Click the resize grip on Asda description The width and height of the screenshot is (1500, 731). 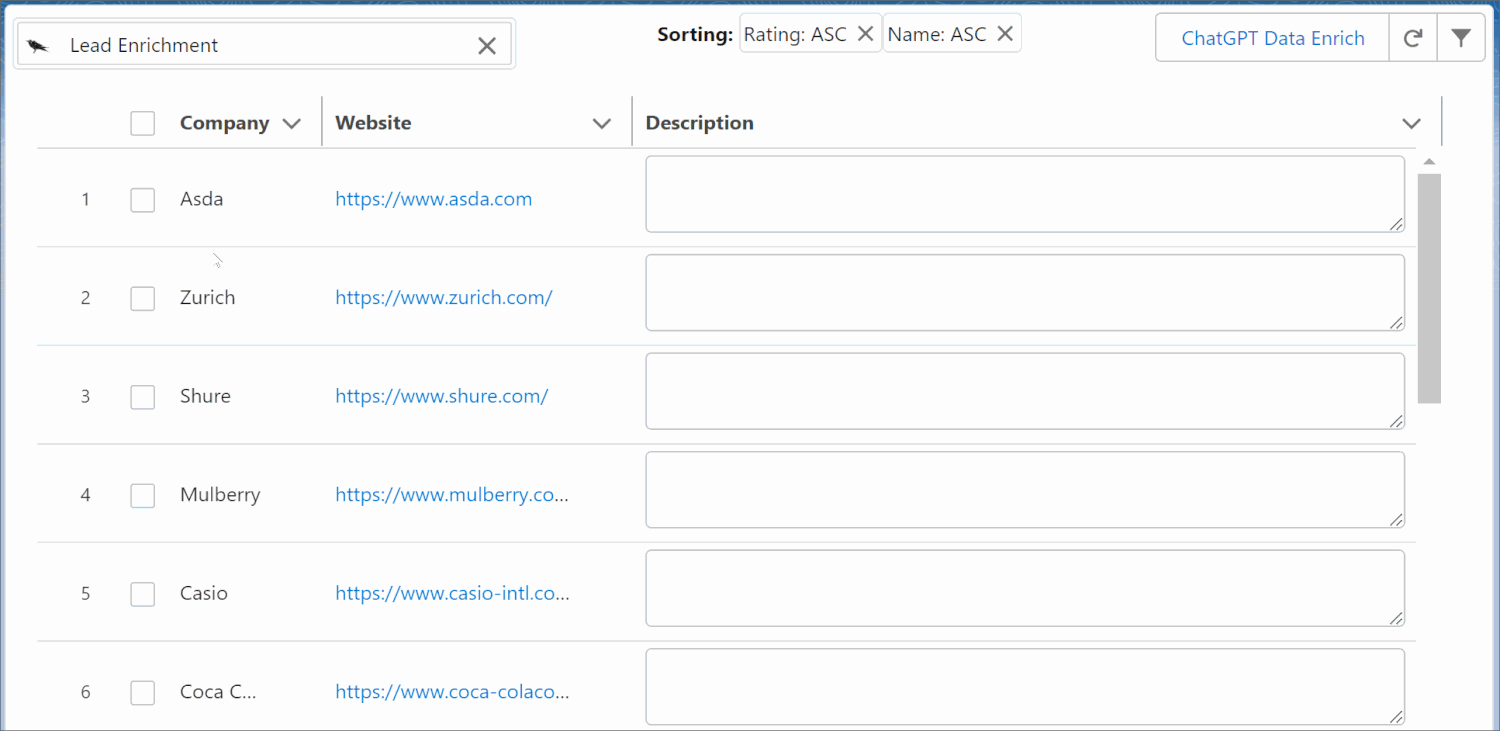point(1397,224)
